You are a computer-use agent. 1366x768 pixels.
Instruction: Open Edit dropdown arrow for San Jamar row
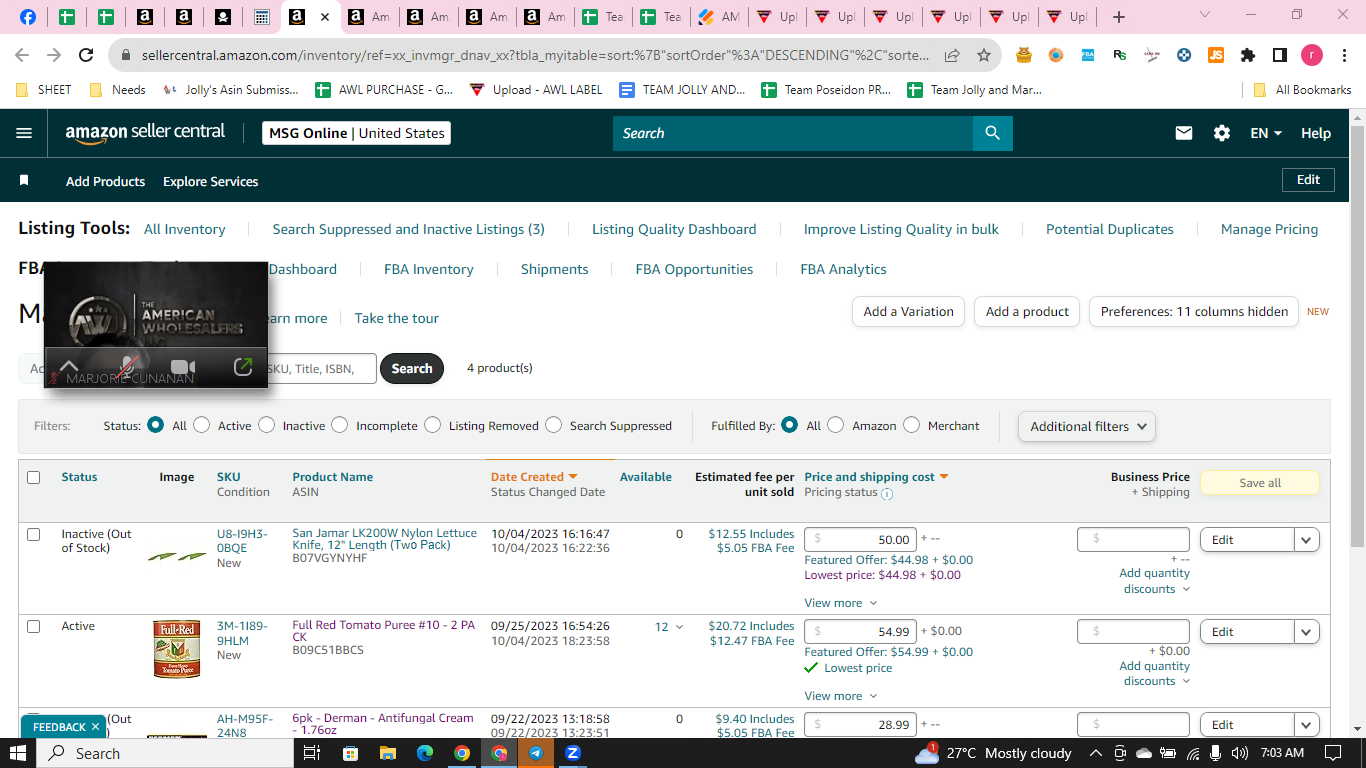click(x=1307, y=540)
